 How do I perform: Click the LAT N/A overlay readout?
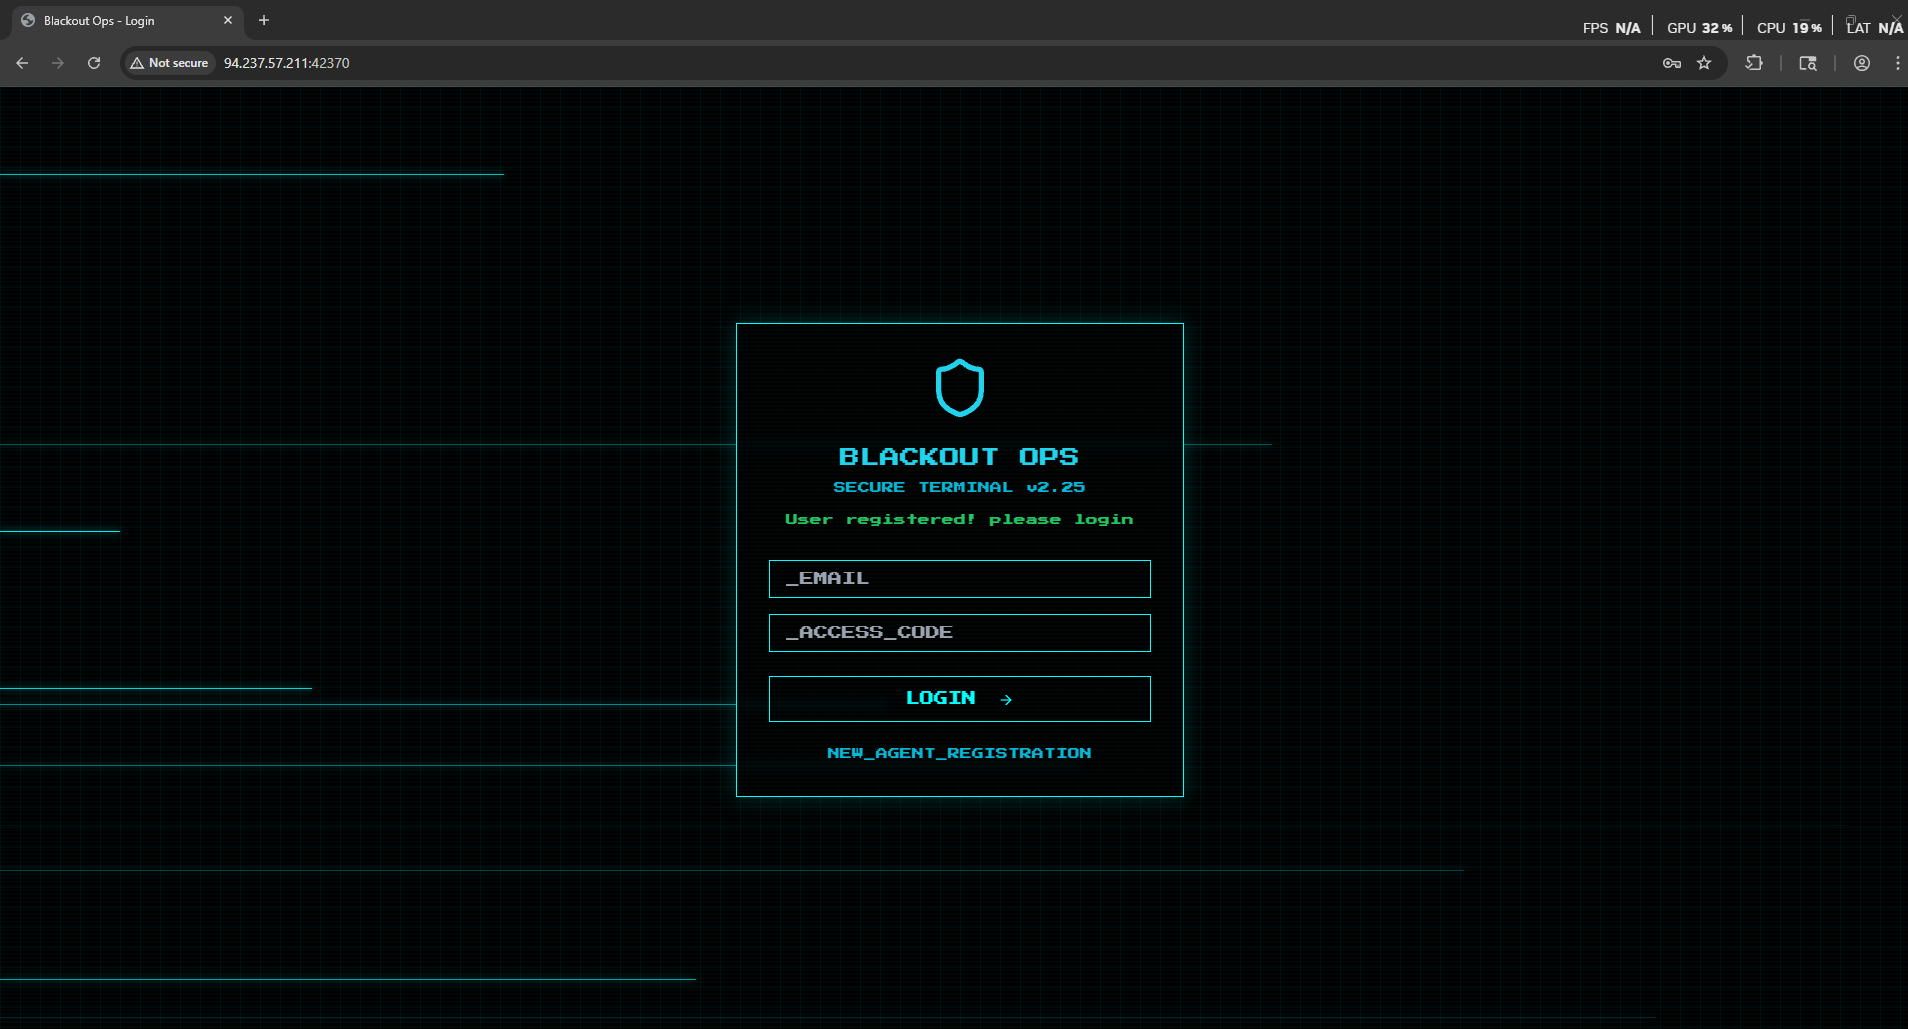click(1875, 28)
